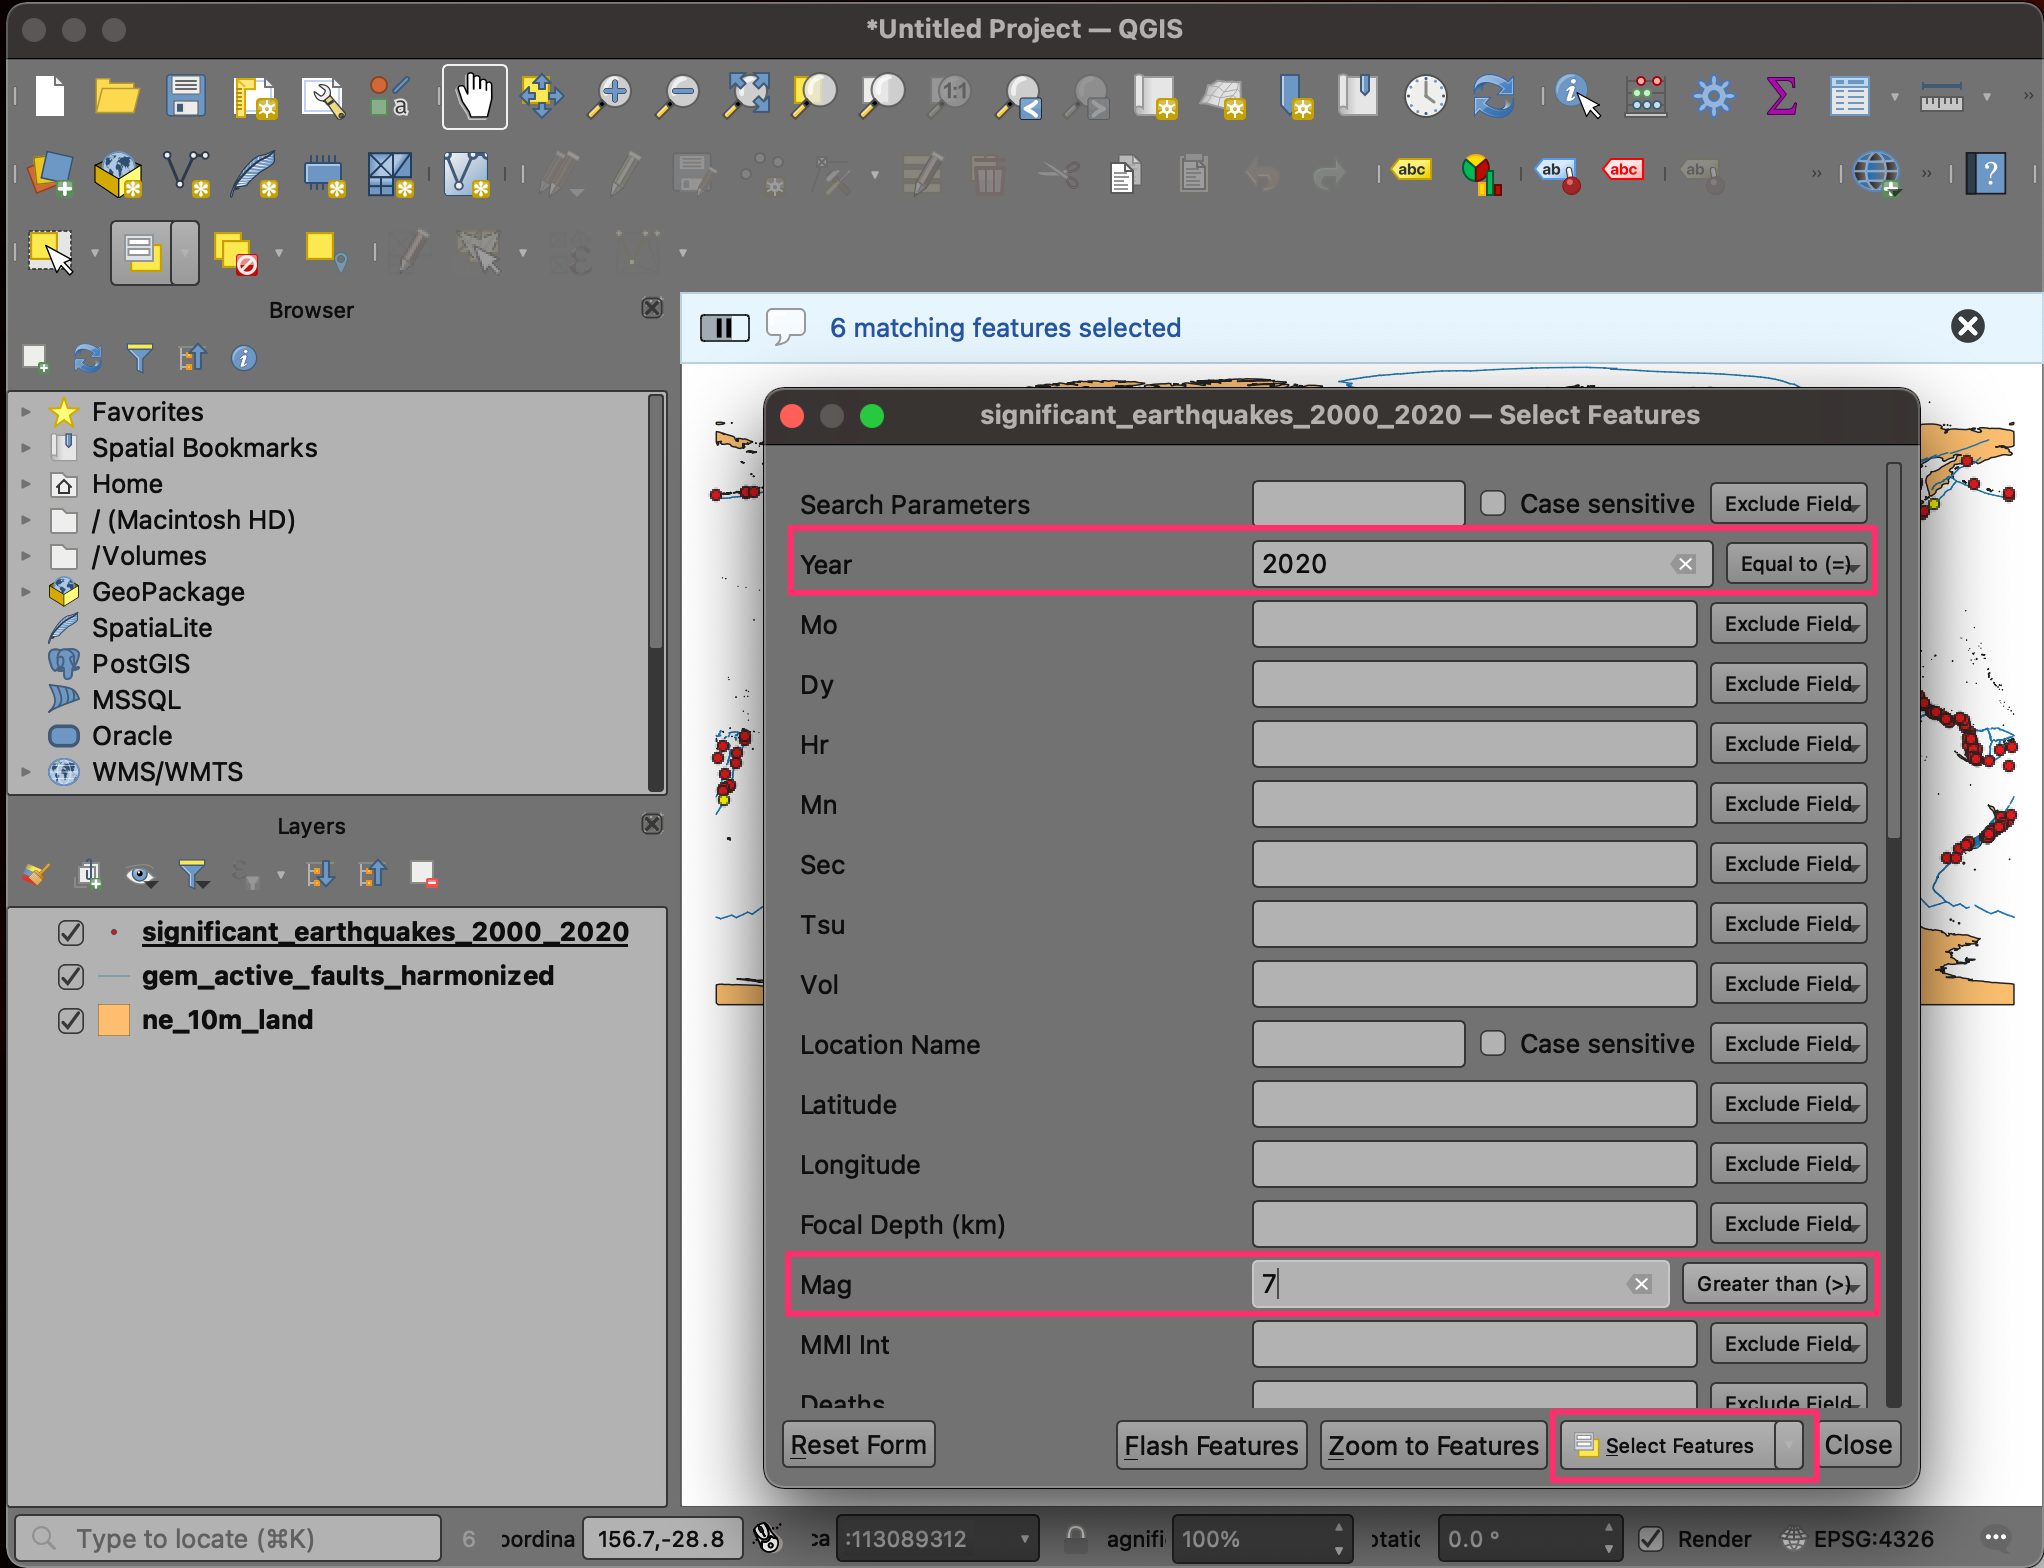Click the ne_10m_land orange color swatch
The image size is (2044, 1568).
pyautogui.click(x=114, y=1020)
